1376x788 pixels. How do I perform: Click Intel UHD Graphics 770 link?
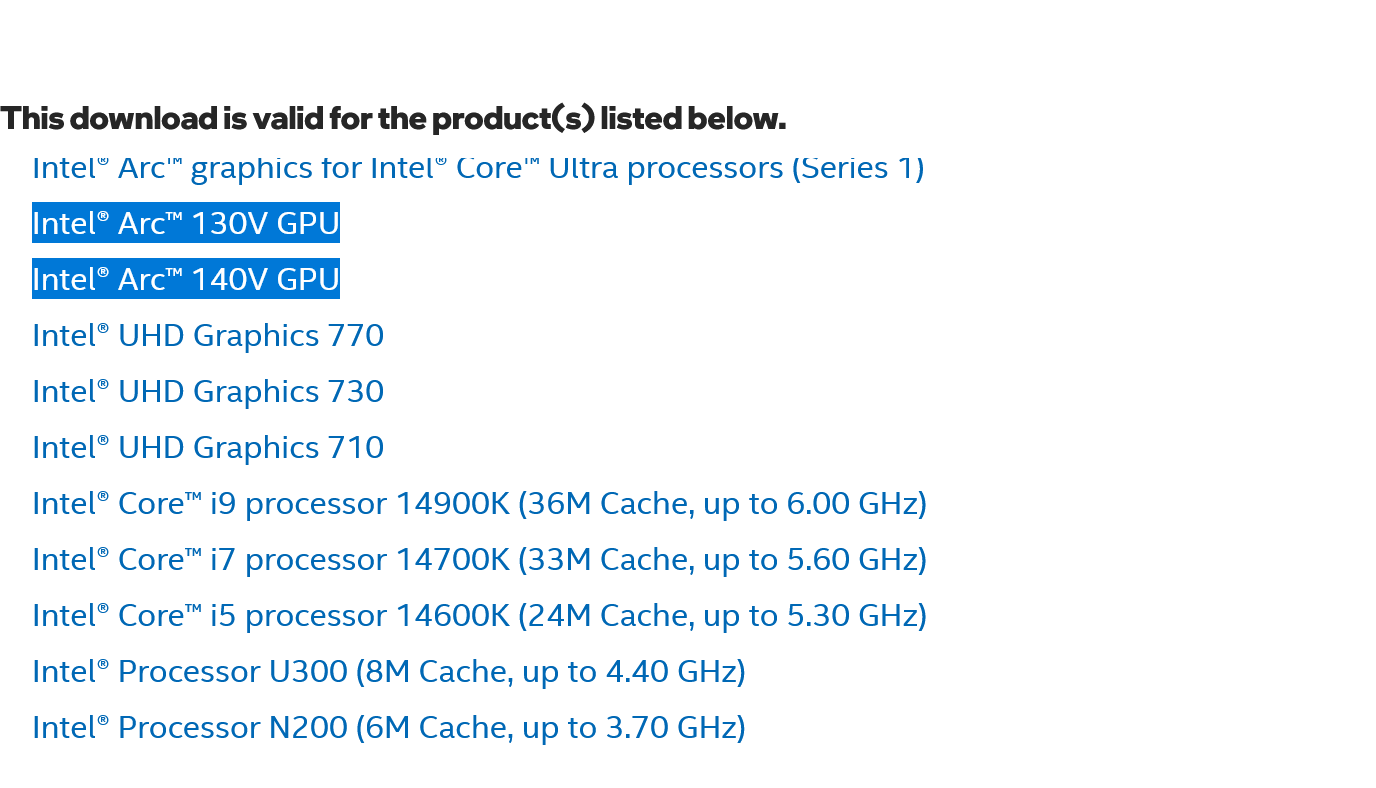coord(208,335)
